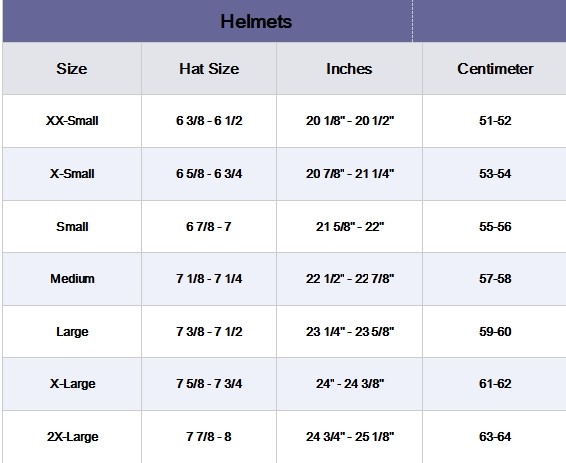Click the Helmets table title
The image size is (566, 463).
click(x=256, y=22)
